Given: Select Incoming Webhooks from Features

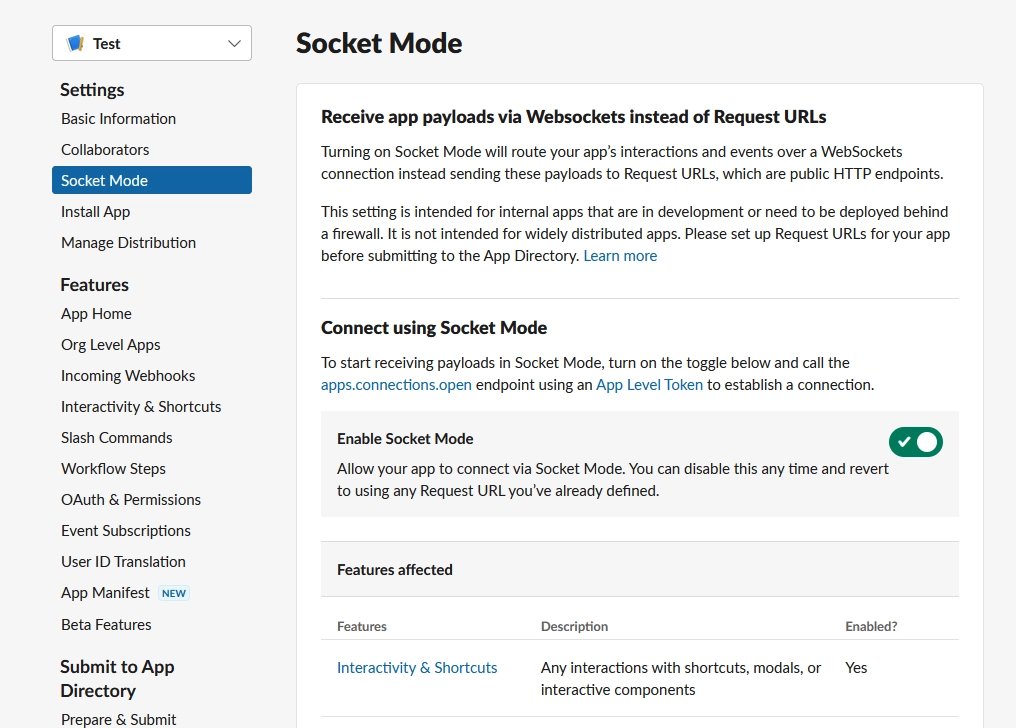Looking at the screenshot, I should (x=127, y=375).
